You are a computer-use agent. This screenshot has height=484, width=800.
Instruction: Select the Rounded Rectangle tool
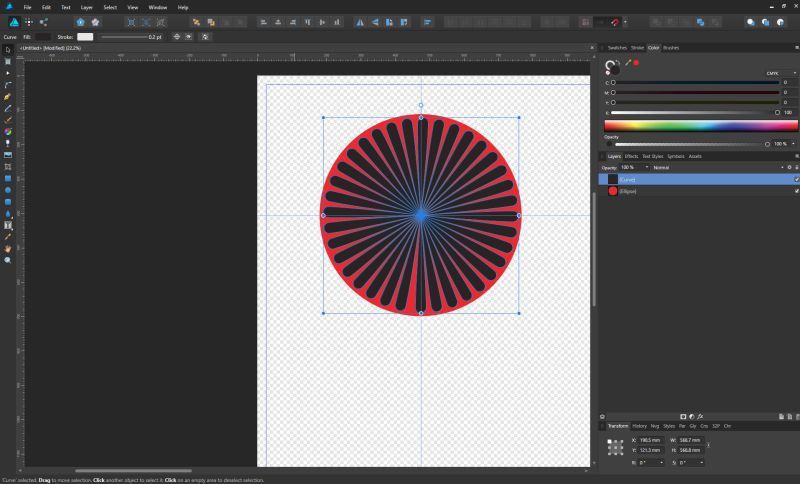8,202
